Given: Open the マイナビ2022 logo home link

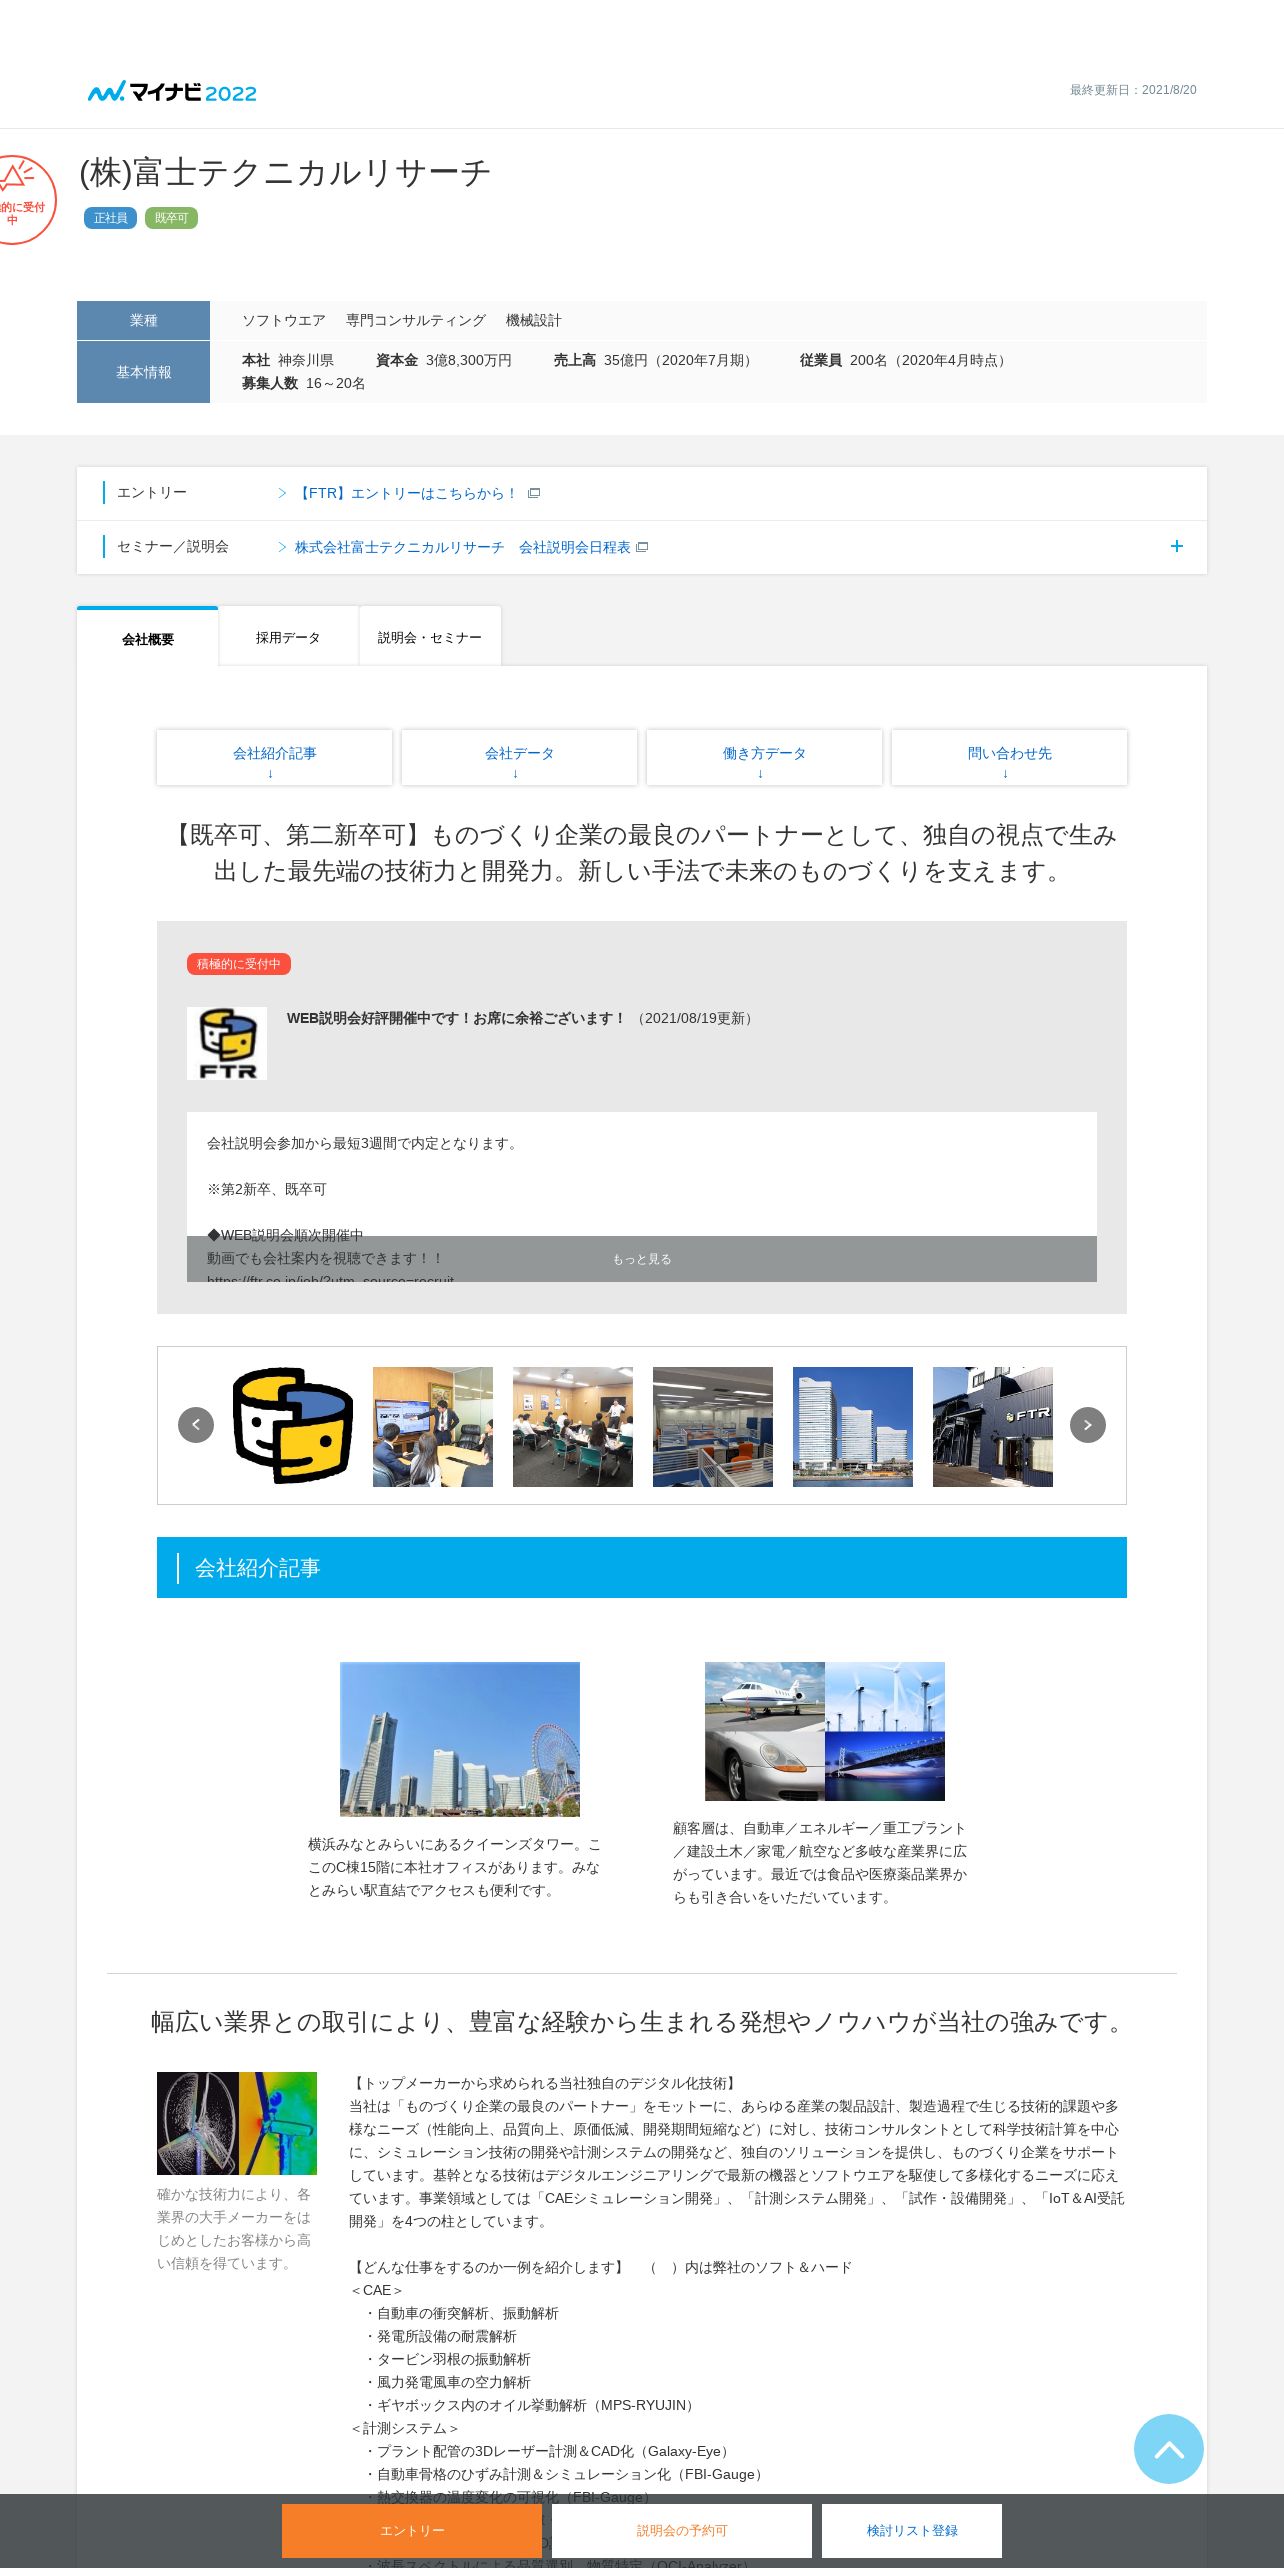Looking at the screenshot, I should pyautogui.click(x=172, y=92).
